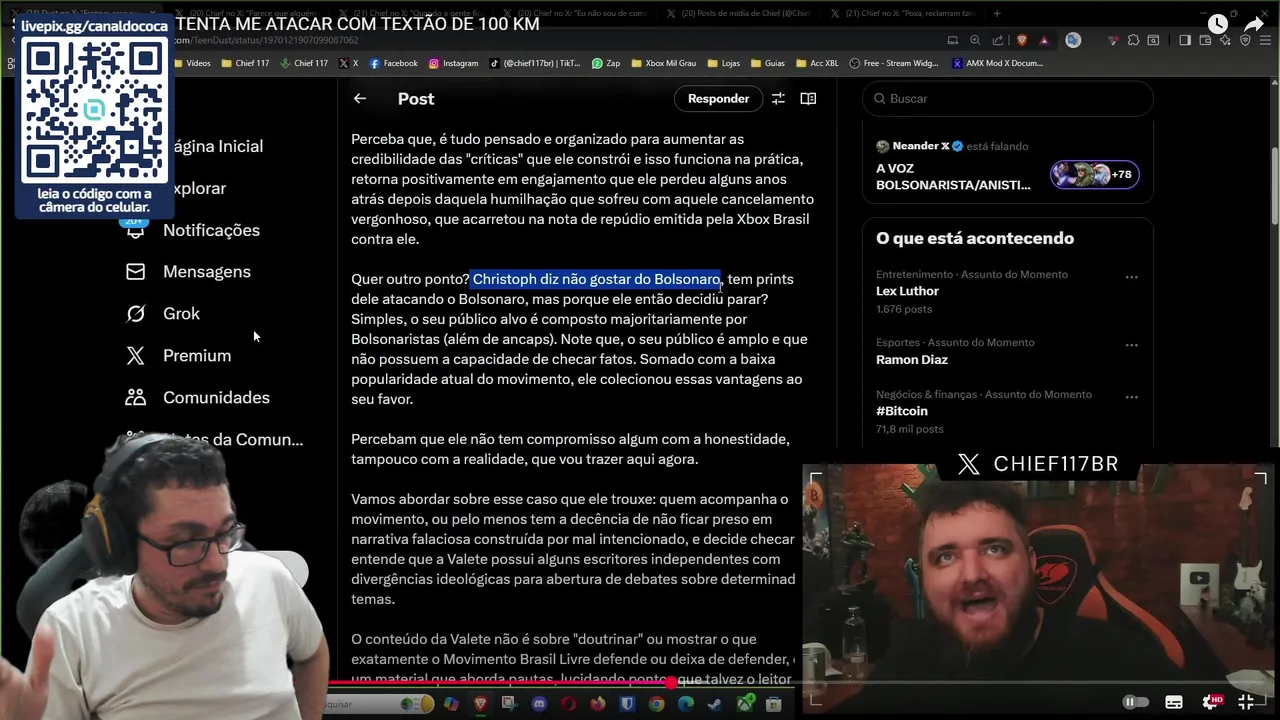Click the red video progress scrubber
This screenshot has height=720, width=1280.
pos(671,683)
